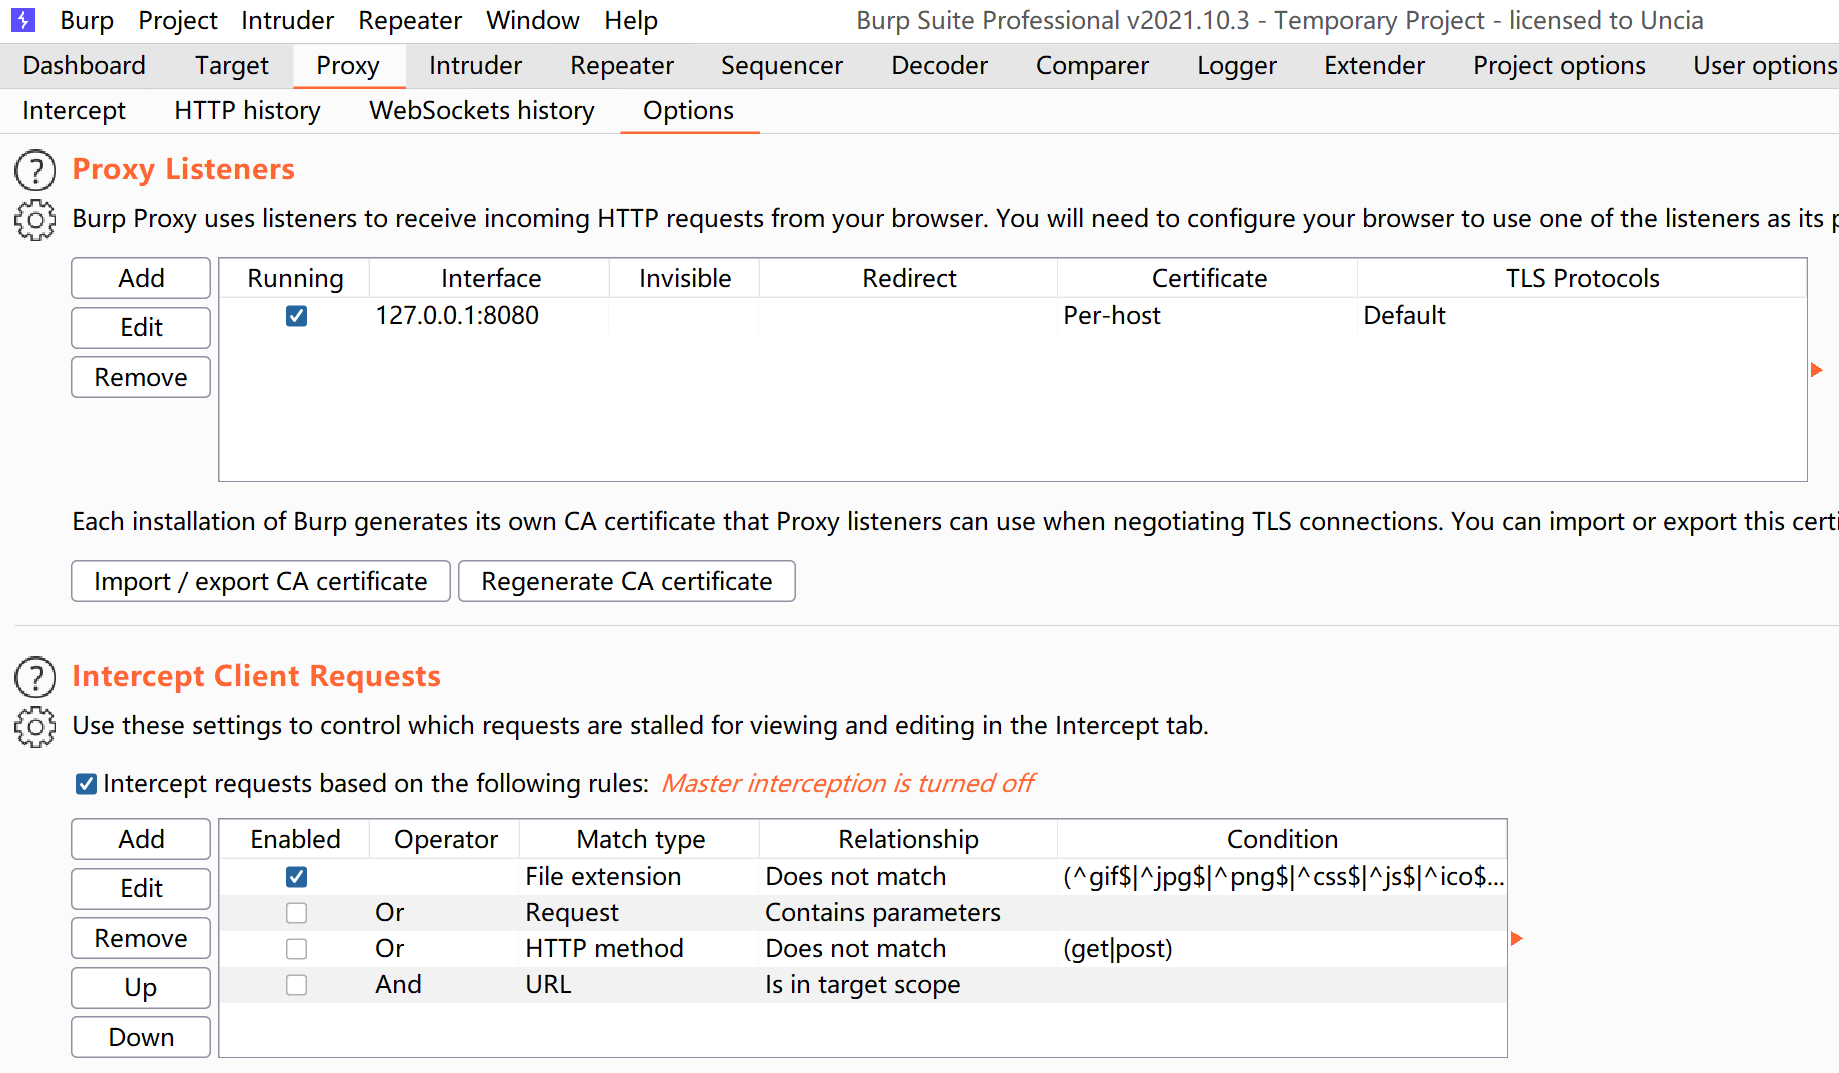Click the Running column header
1839x1073 pixels.
pos(295,279)
